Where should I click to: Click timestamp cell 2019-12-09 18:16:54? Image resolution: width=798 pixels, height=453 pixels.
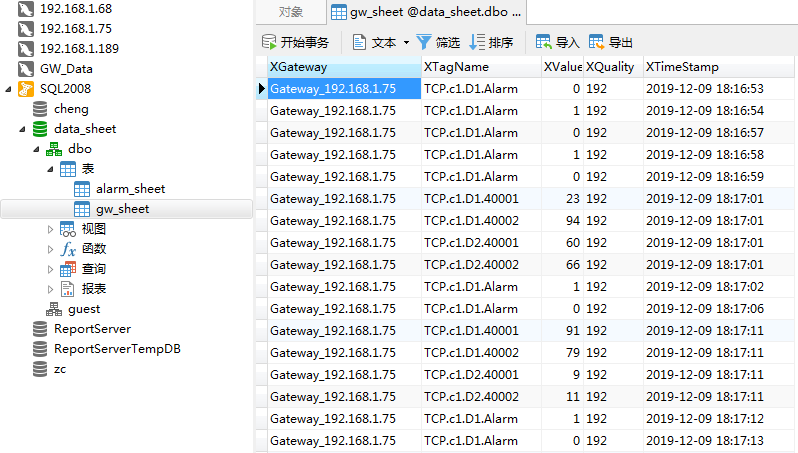tap(719, 110)
